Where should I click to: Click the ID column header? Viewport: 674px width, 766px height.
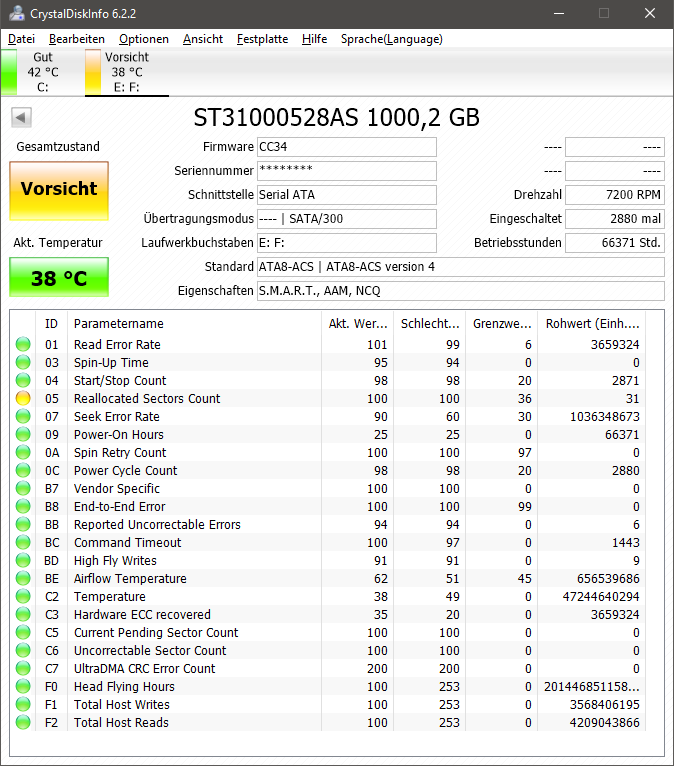click(51, 324)
